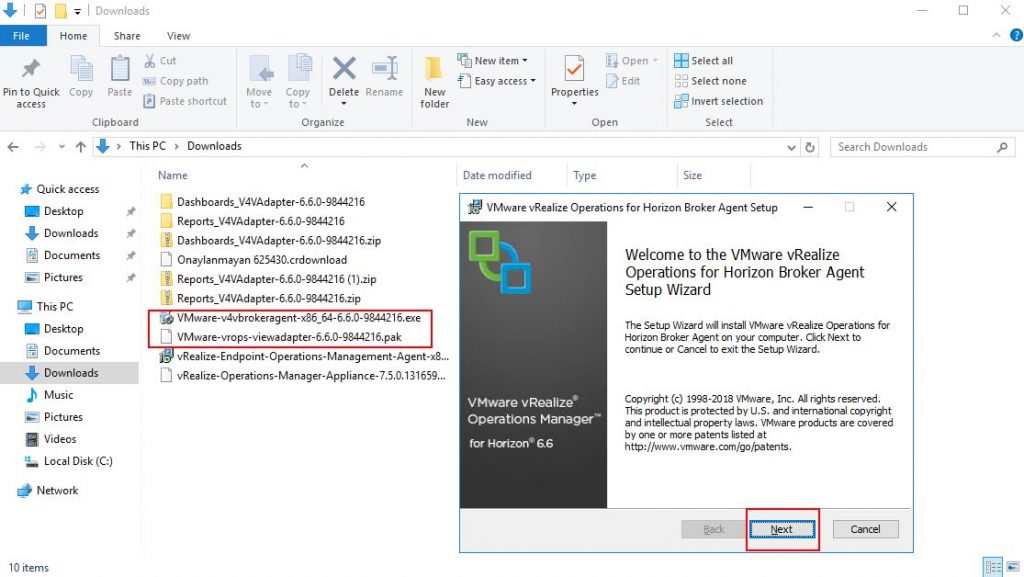Open the Move to menu
The height and width of the screenshot is (577, 1024).
[259, 82]
